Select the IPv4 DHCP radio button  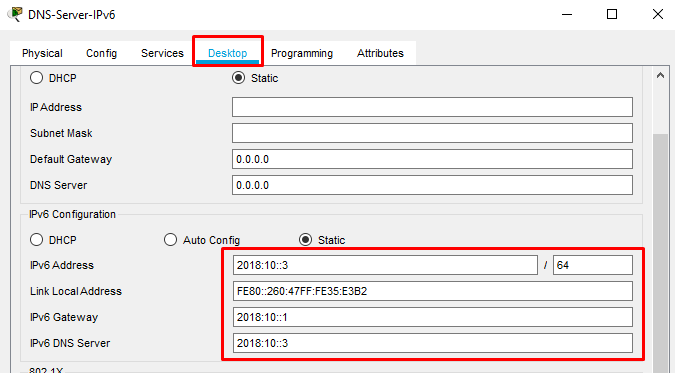pyautogui.click(x=37, y=78)
